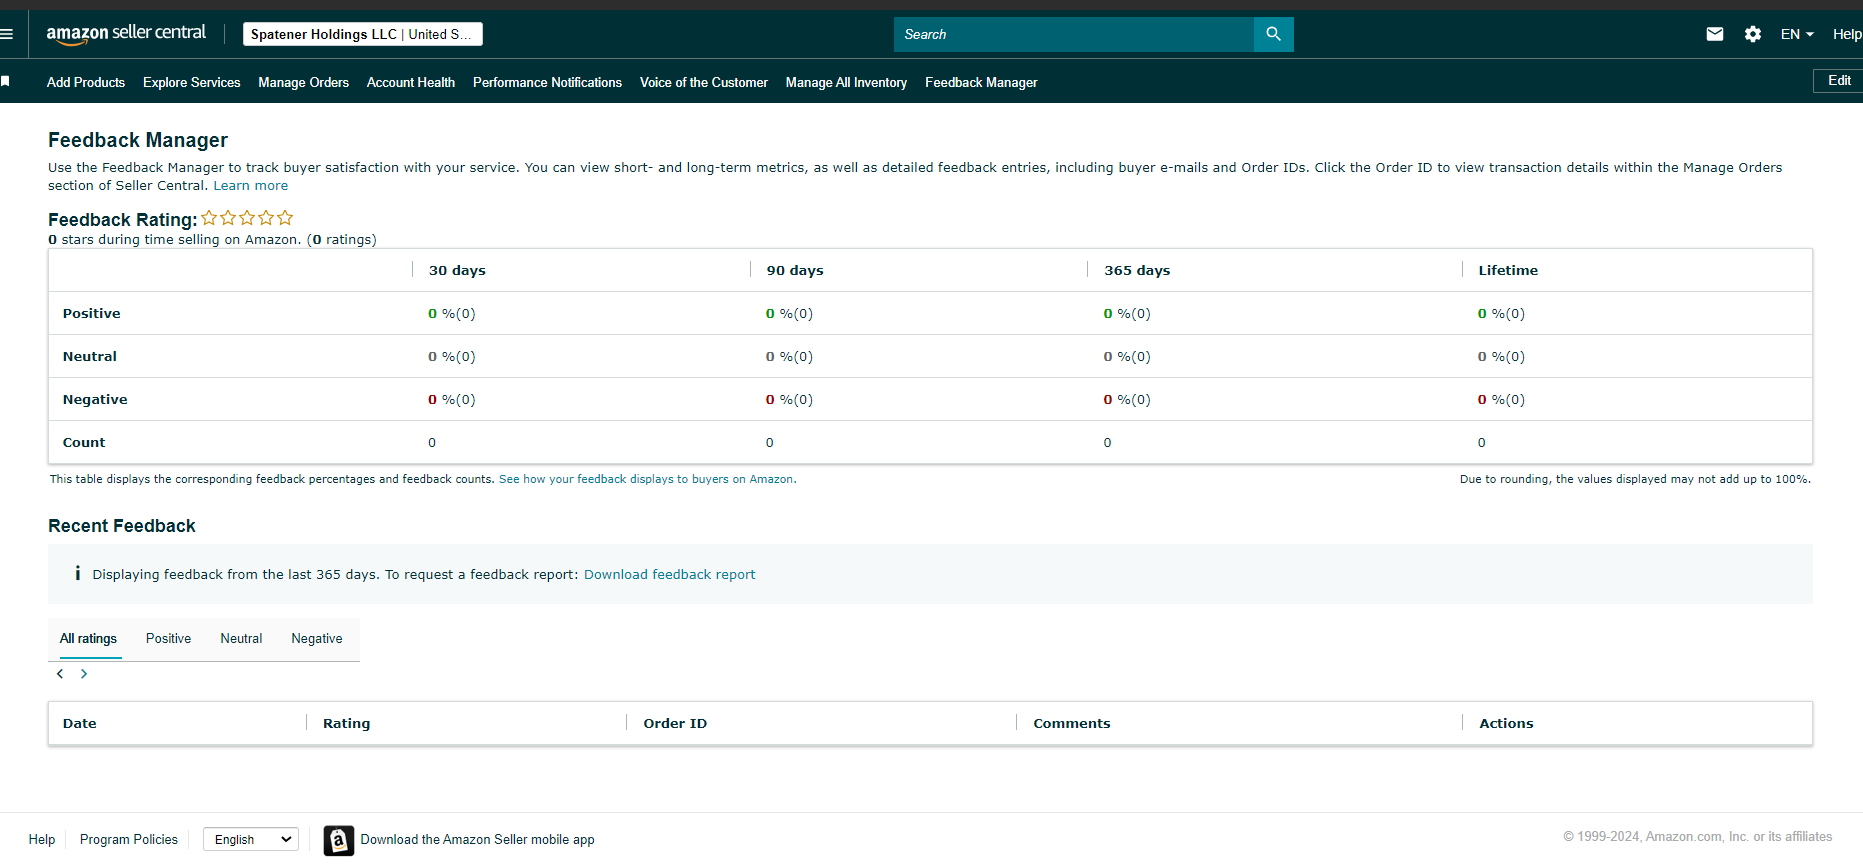1863x865 pixels.
Task: Click the feedback rating stars
Action: click(247, 218)
